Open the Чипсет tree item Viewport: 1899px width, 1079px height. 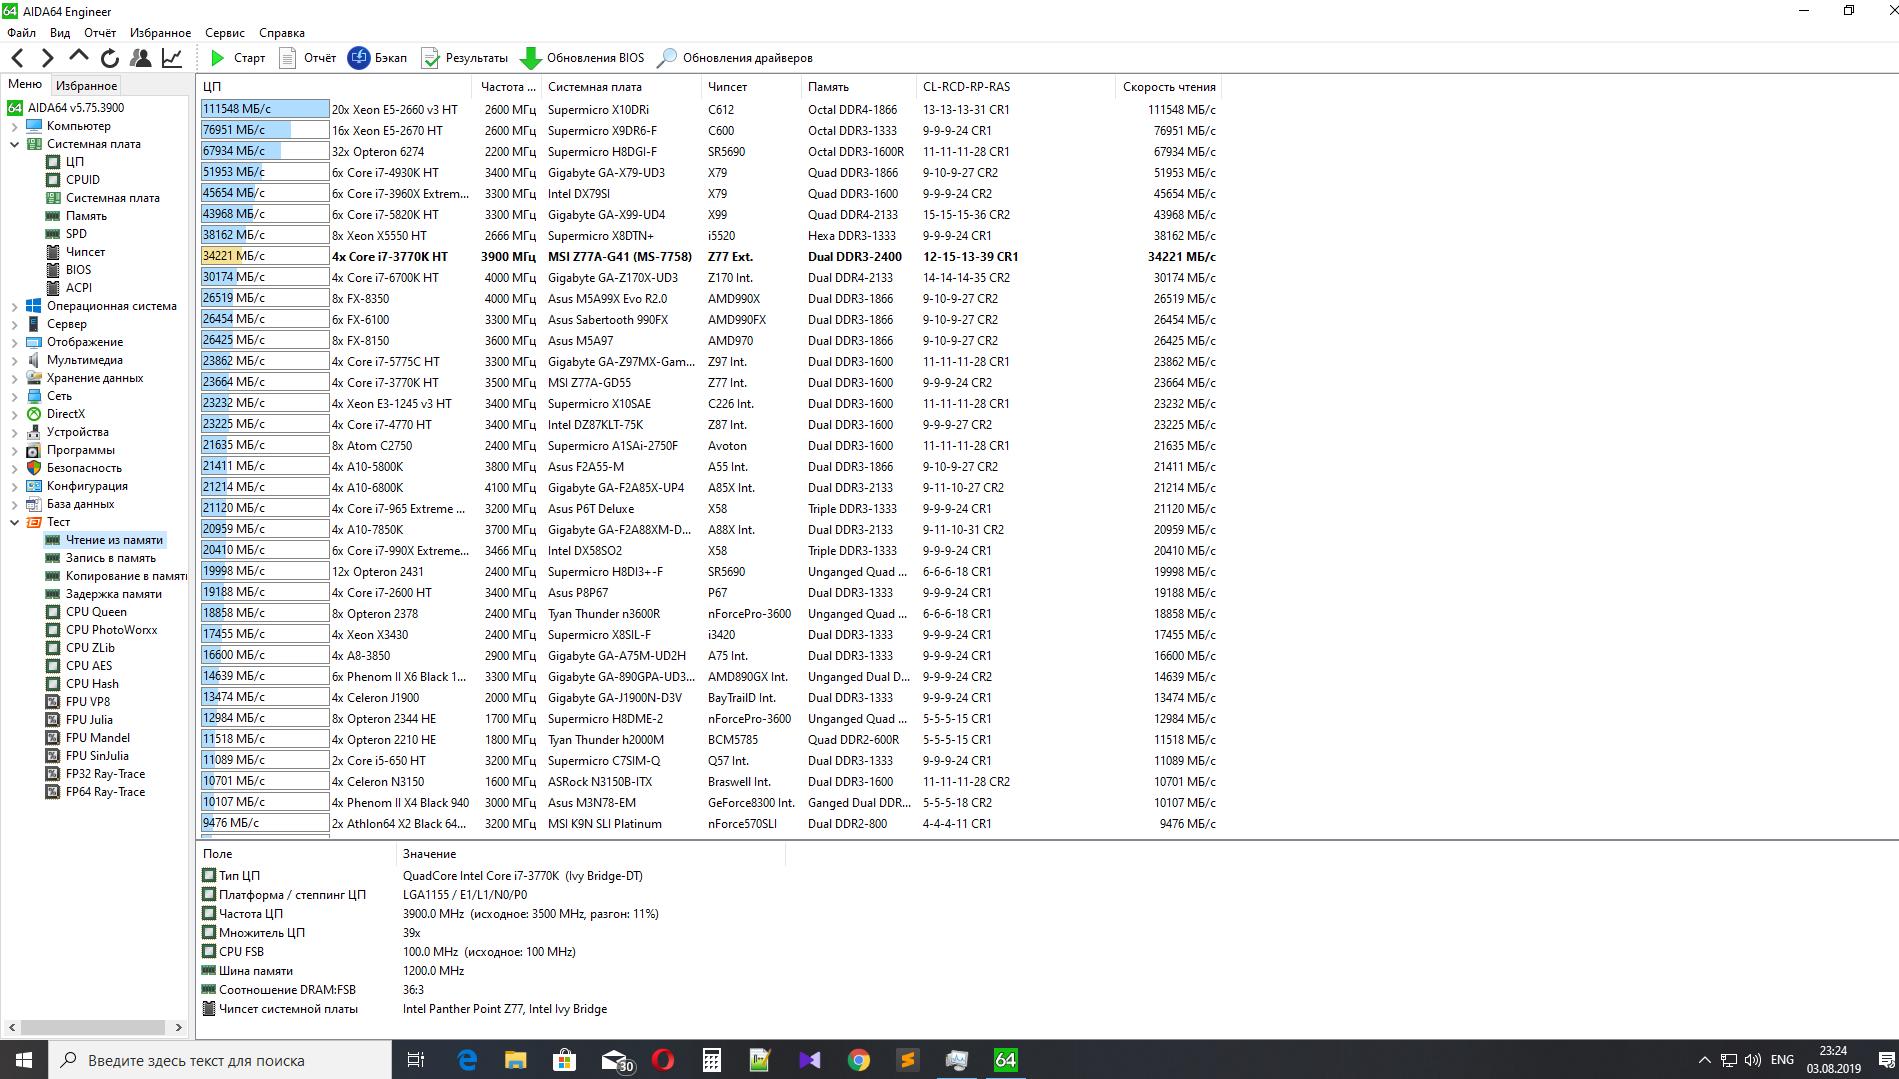click(85, 252)
